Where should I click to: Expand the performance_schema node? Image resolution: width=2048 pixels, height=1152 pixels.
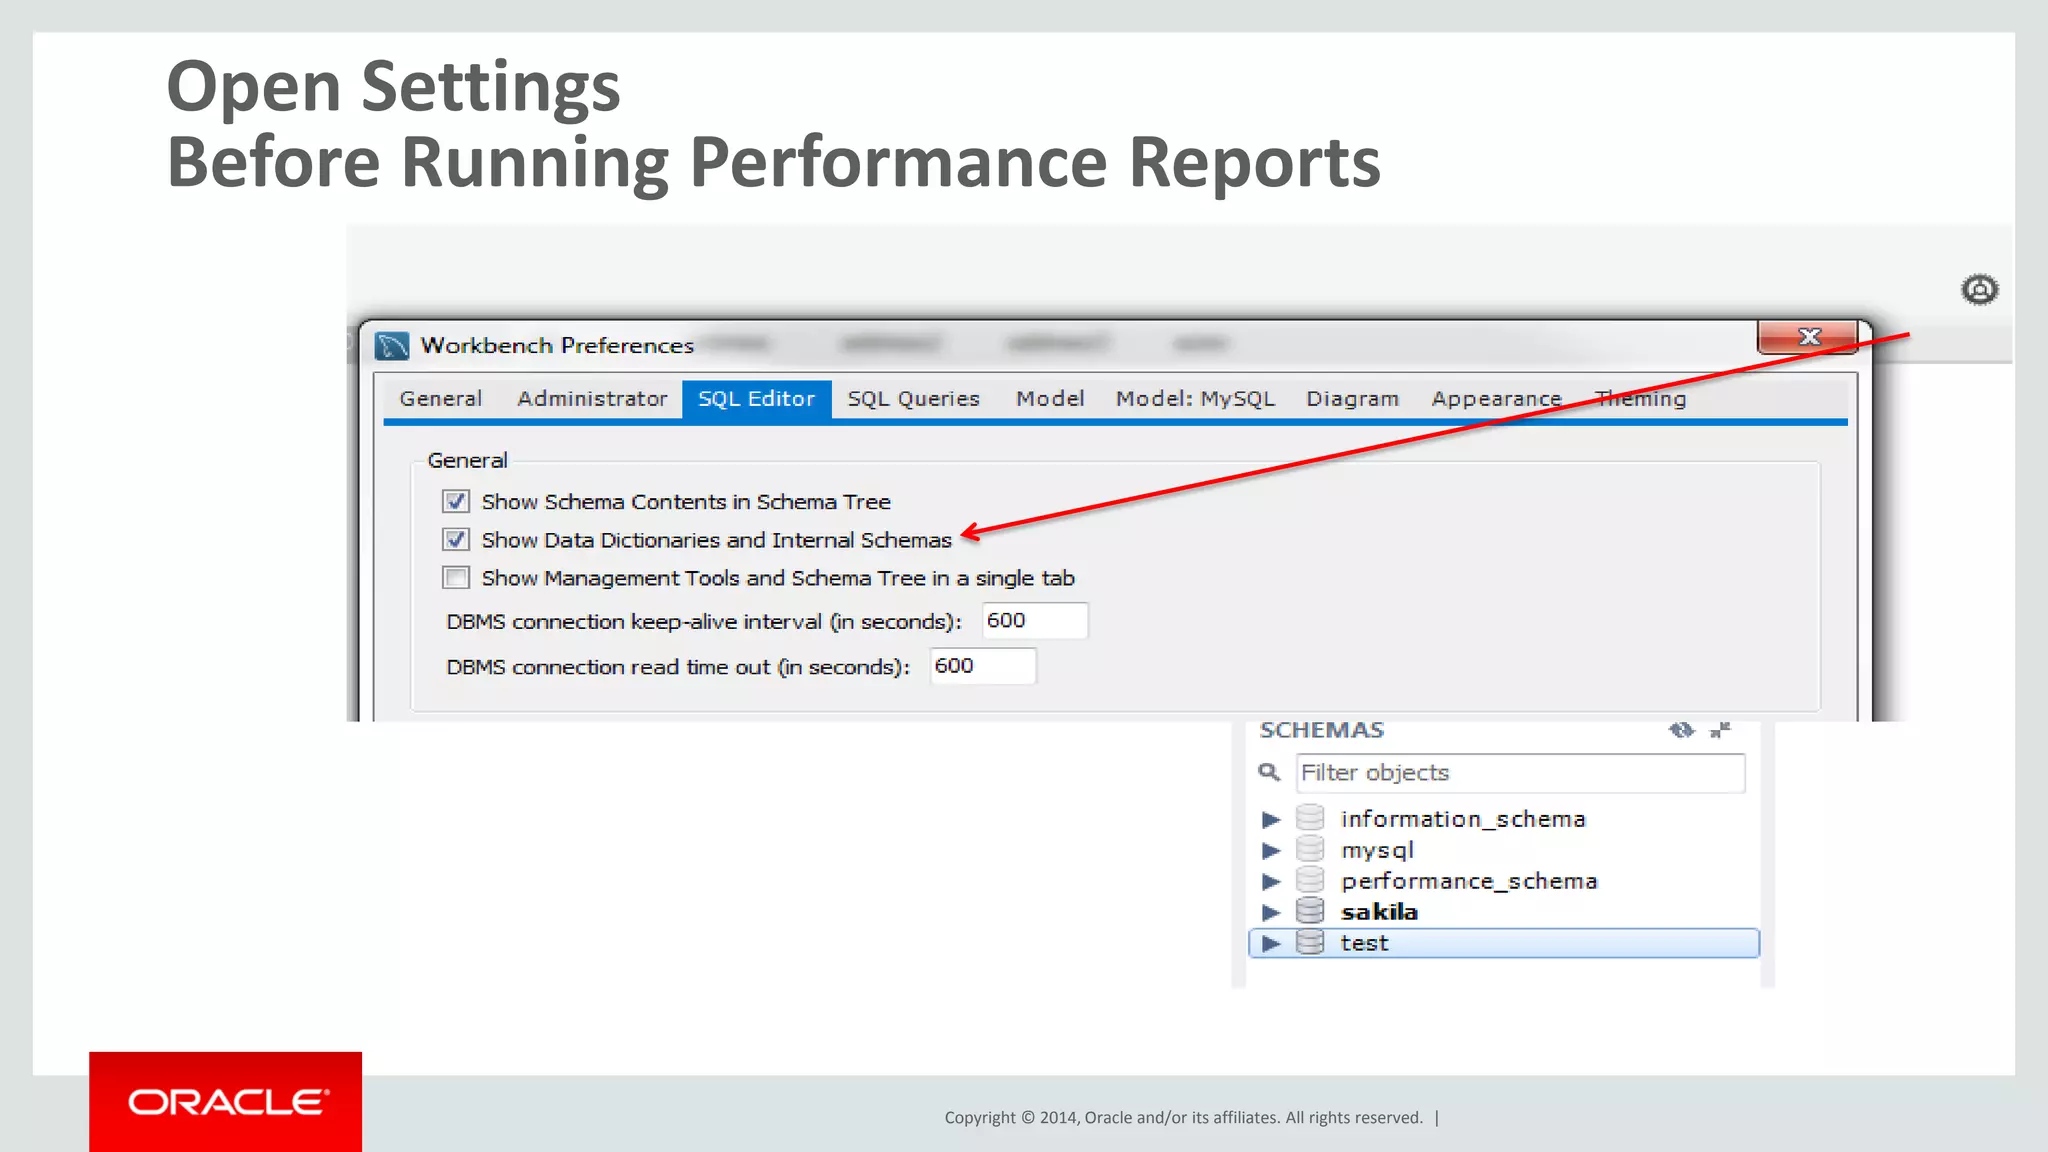point(1271,881)
